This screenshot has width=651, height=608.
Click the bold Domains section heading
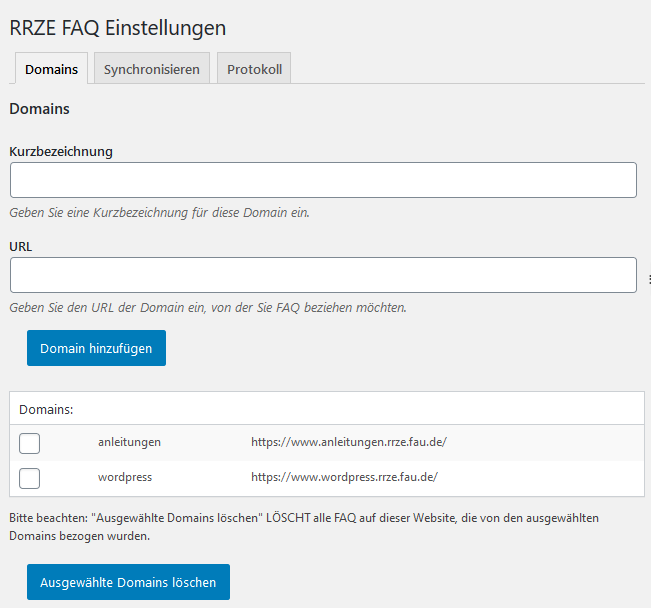point(39,108)
